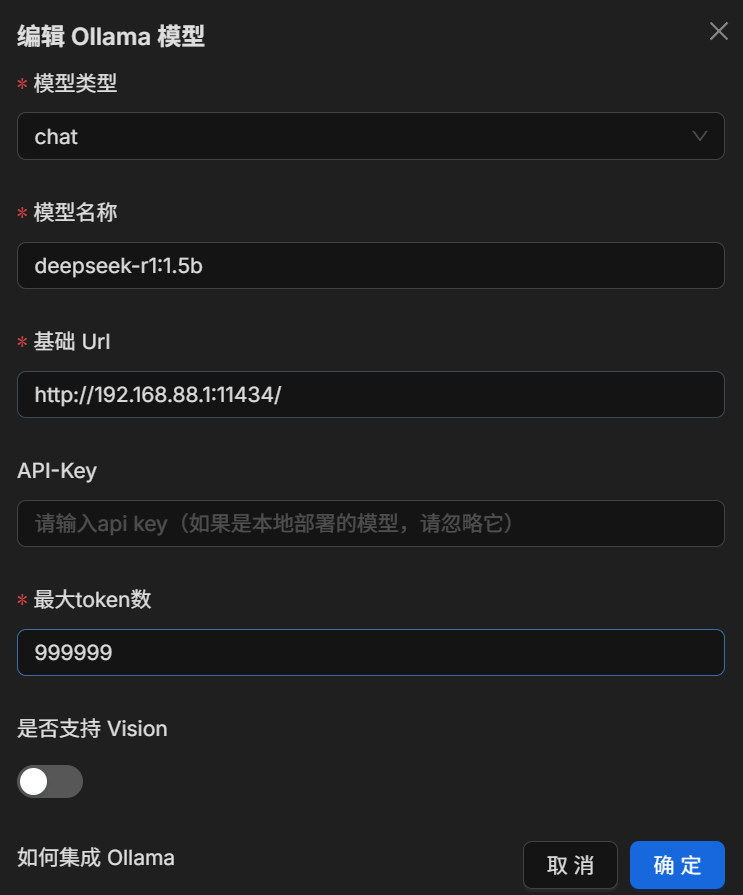Screen dimensions: 743x895
Task: Click the 模型名称 field label
Action: [x=75, y=213]
